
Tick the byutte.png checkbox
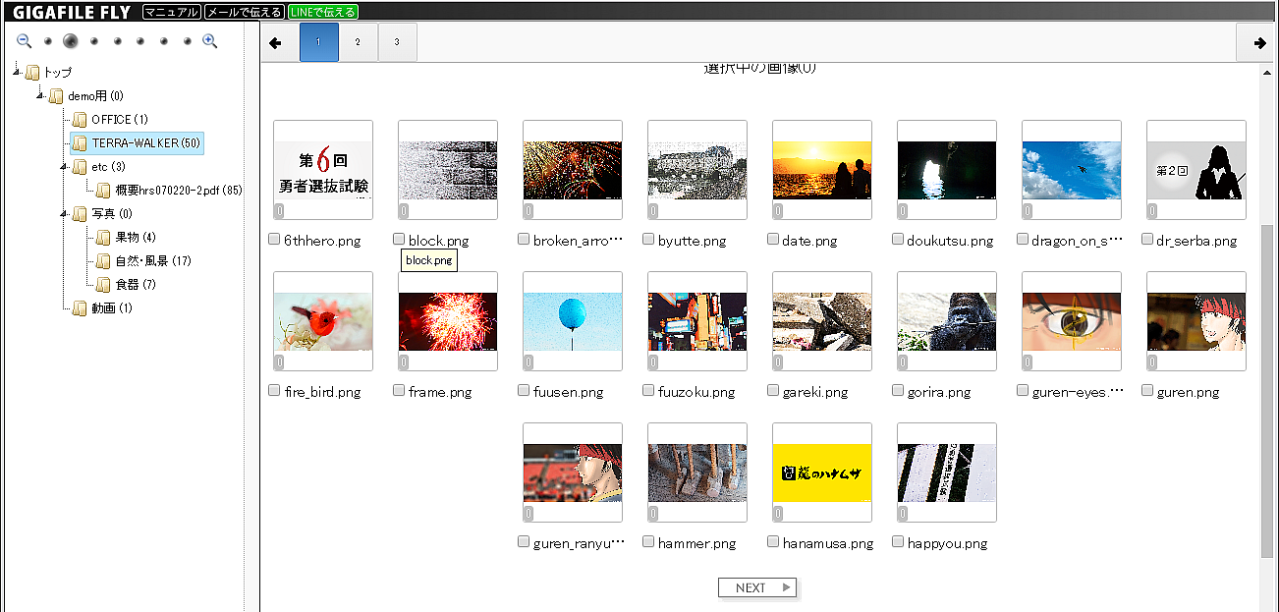(648, 239)
